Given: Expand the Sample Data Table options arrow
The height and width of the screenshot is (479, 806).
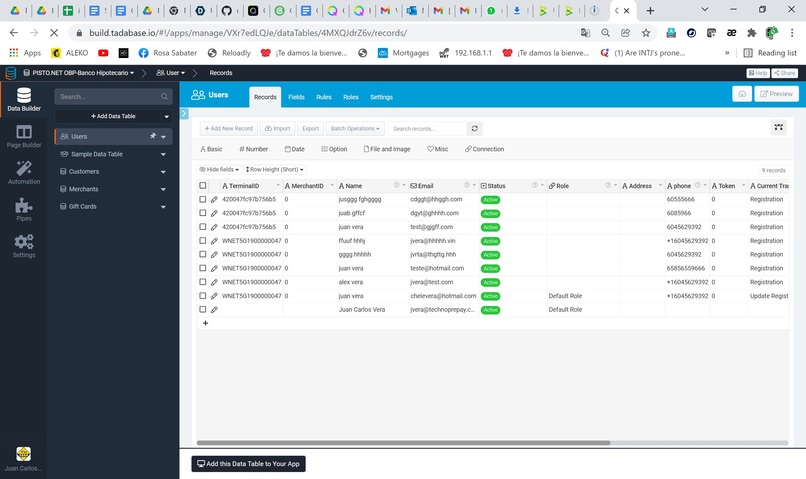Looking at the screenshot, I should [163, 154].
